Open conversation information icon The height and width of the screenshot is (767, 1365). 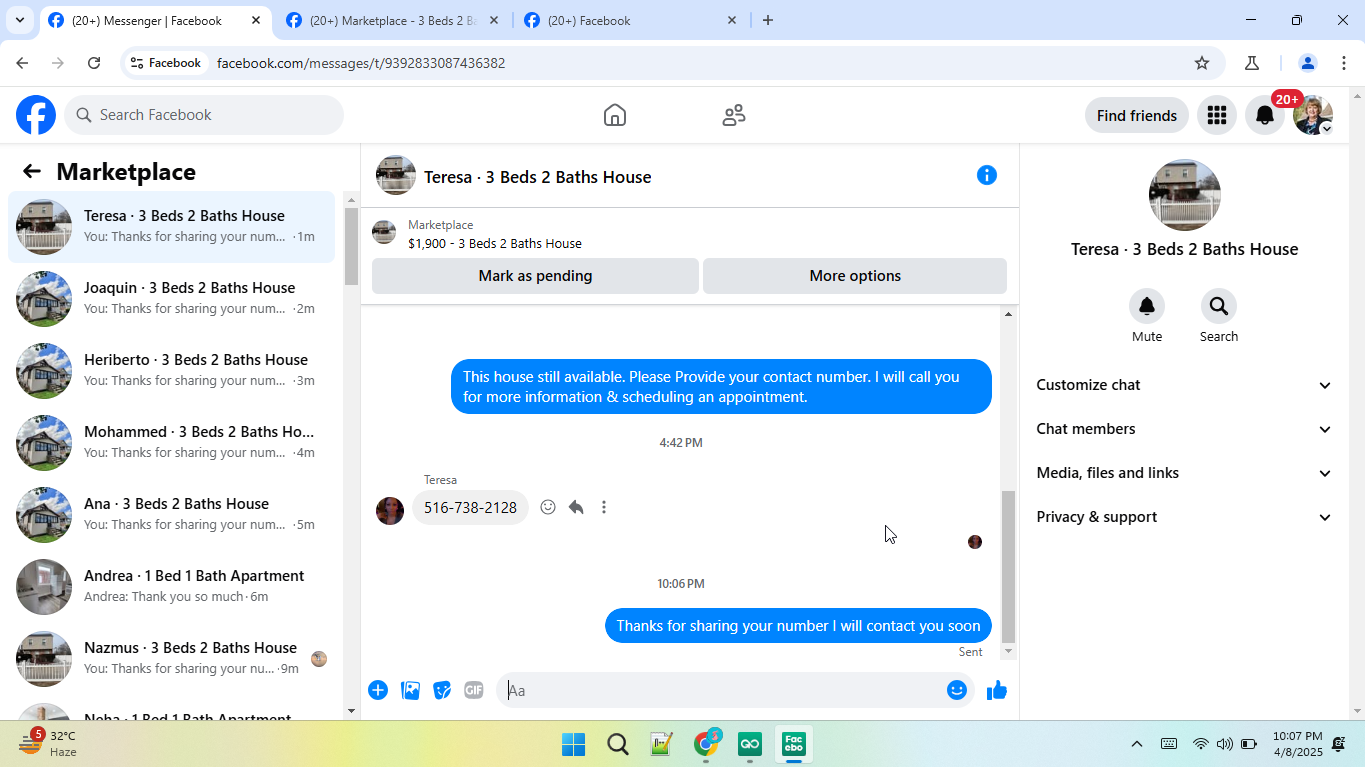coord(987,175)
